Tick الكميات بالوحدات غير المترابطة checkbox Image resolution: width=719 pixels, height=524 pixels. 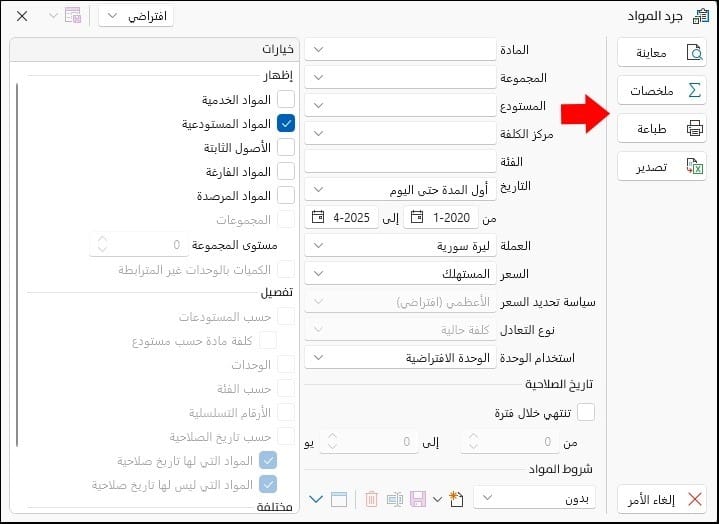(x=286, y=270)
